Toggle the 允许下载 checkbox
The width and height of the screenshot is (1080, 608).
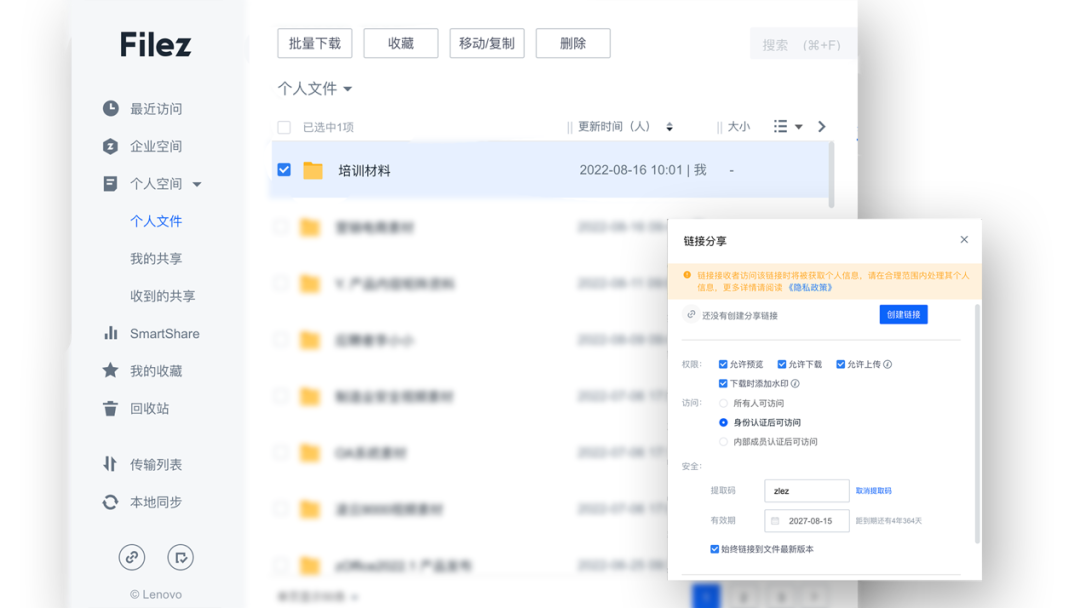[x=782, y=364]
